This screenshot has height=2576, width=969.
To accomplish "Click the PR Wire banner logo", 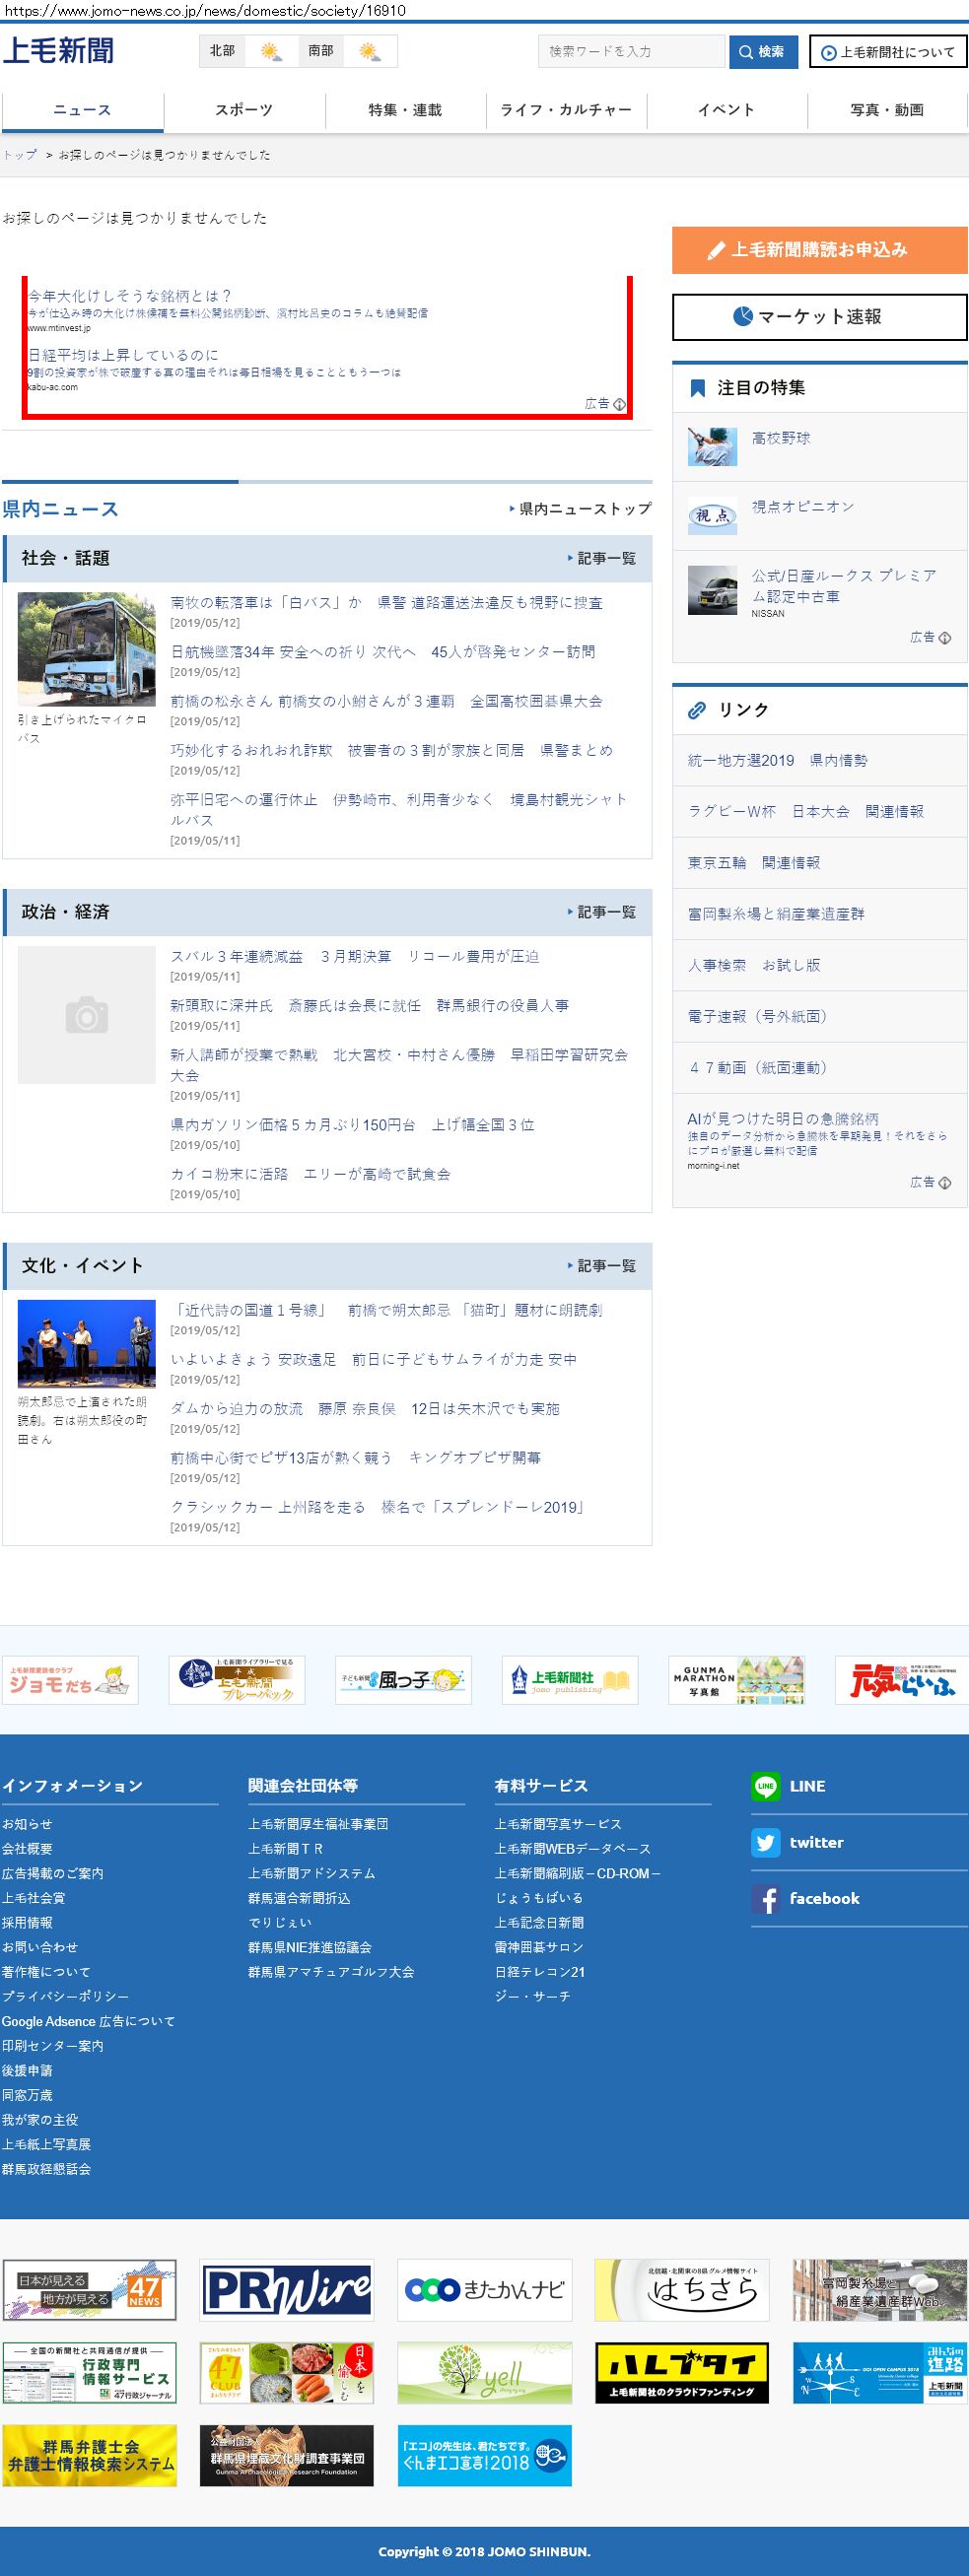I will (286, 2289).
